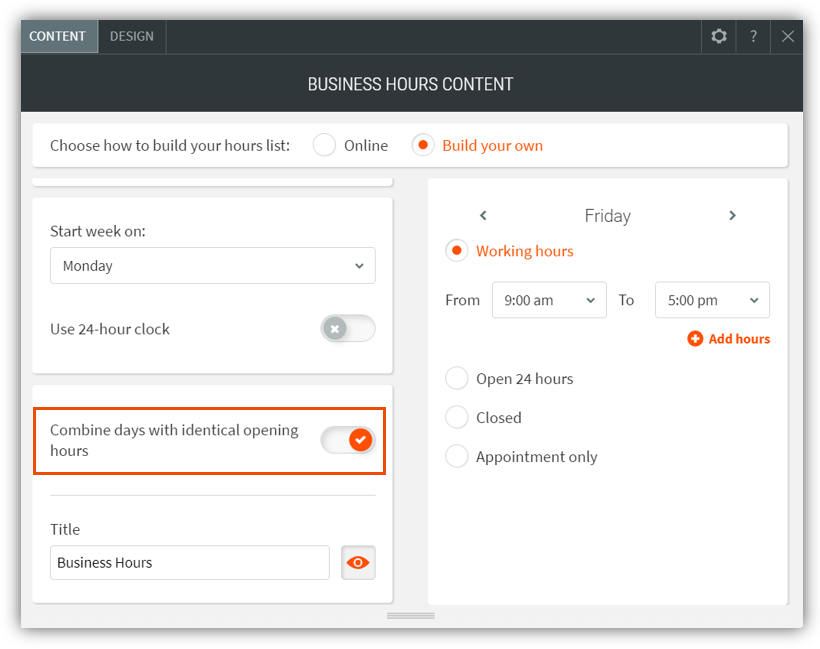Viewport: 820px width, 649px height.
Task: Open the Start week on dropdown
Action: click(x=213, y=266)
